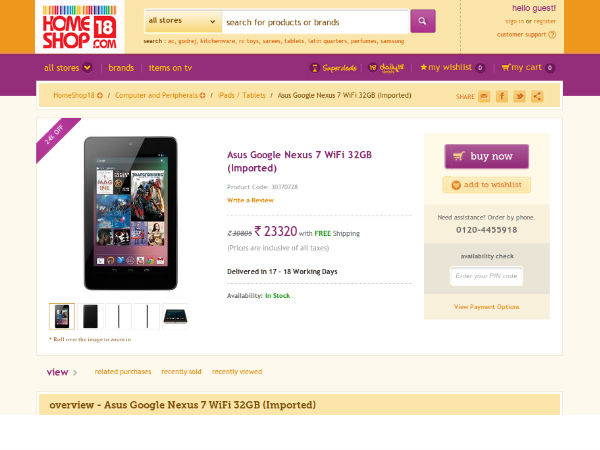This screenshot has height=450, width=600.
Task: Share product on Facebook
Action: (x=502, y=96)
